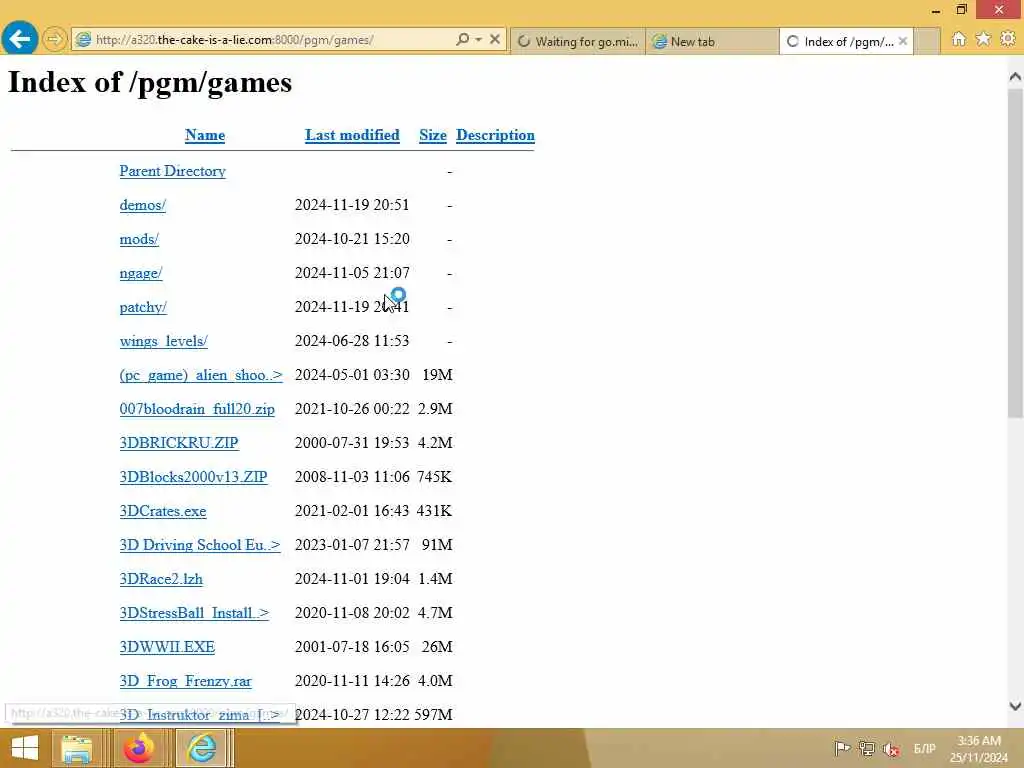Open the ngage/ folder
The width and height of the screenshot is (1024, 768).
(x=141, y=273)
